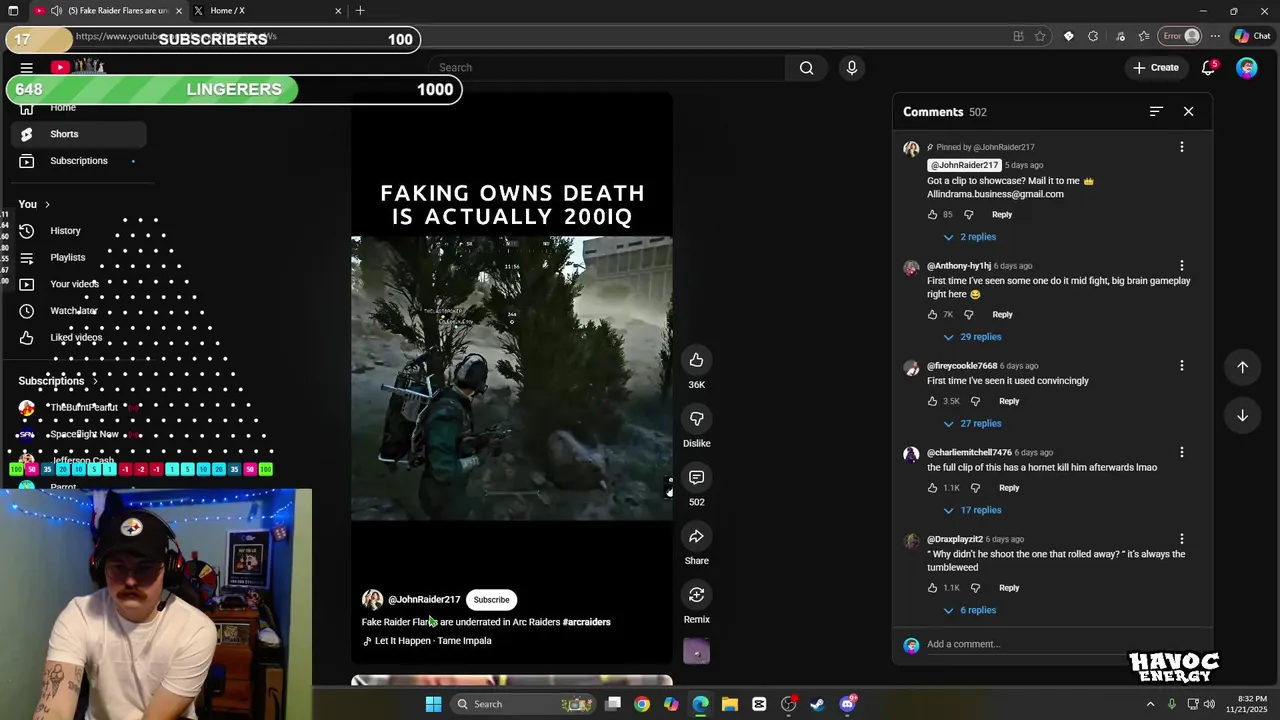Open the Edge three-dot settings menu
The height and width of the screenshot is (720, 1280).
pos(1217,36)
